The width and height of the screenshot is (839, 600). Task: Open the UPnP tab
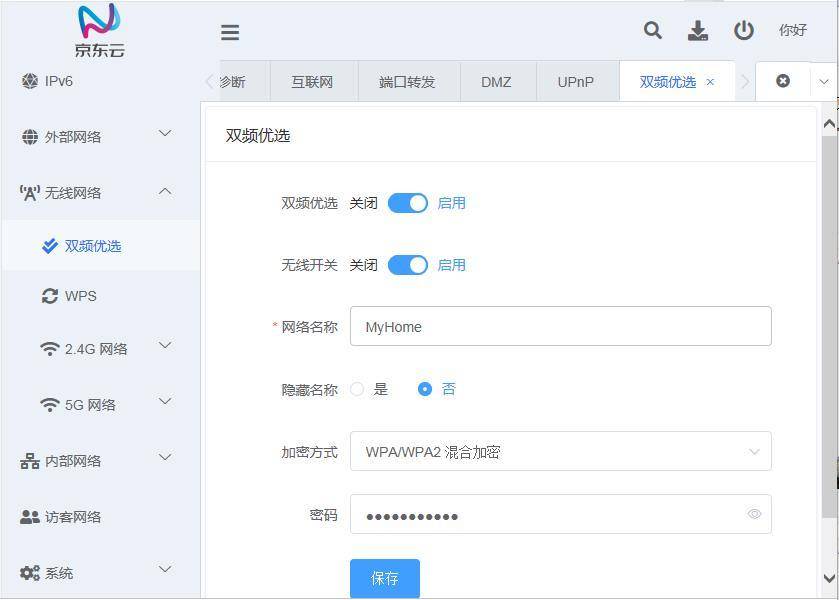coord(575,81)
